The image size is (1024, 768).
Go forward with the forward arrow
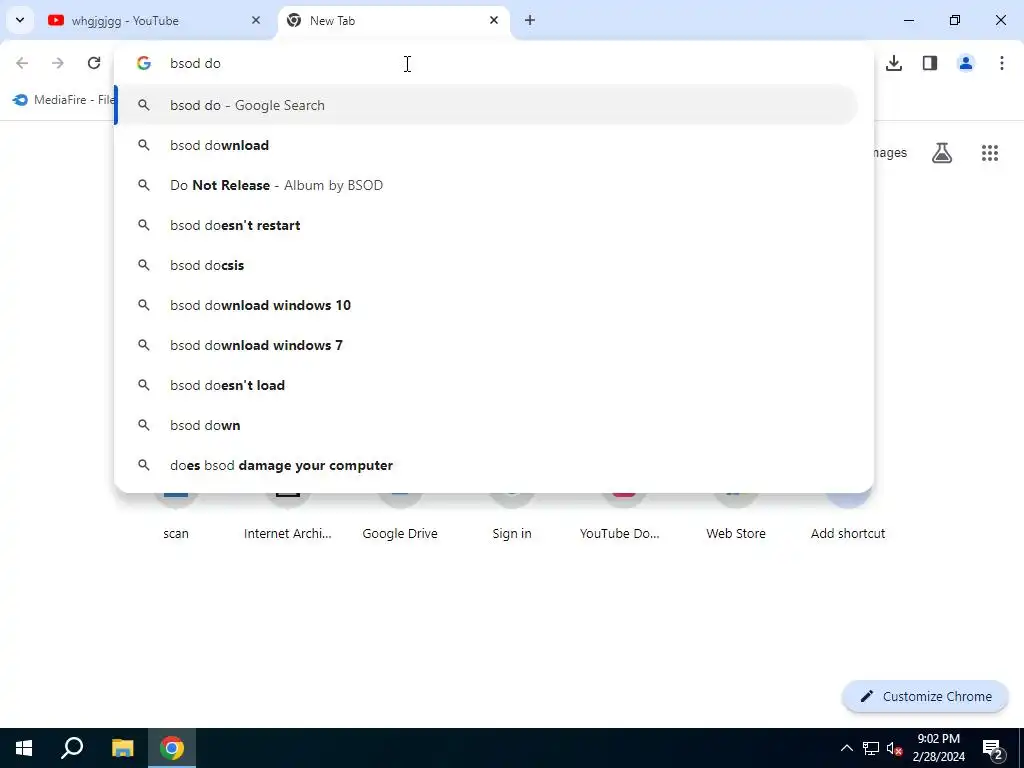click(x=58, y=63)
